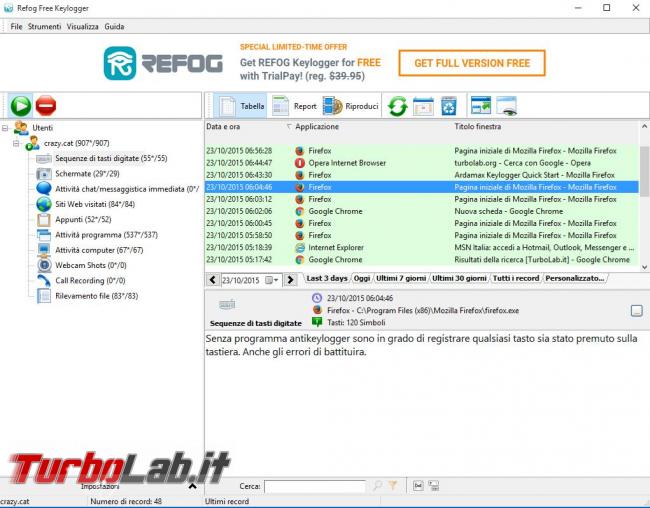The width and height of the screenshot is (650, 508).
Task: Click the match-word icon beside filter
Action: coord(418,485)
